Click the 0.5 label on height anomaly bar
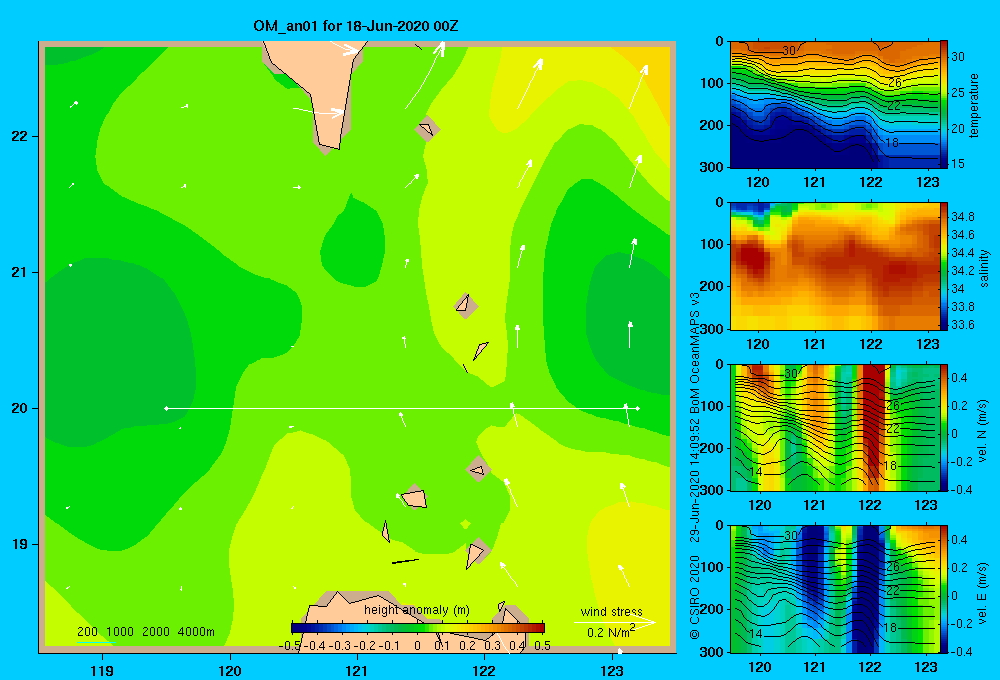 pos(543,646)
